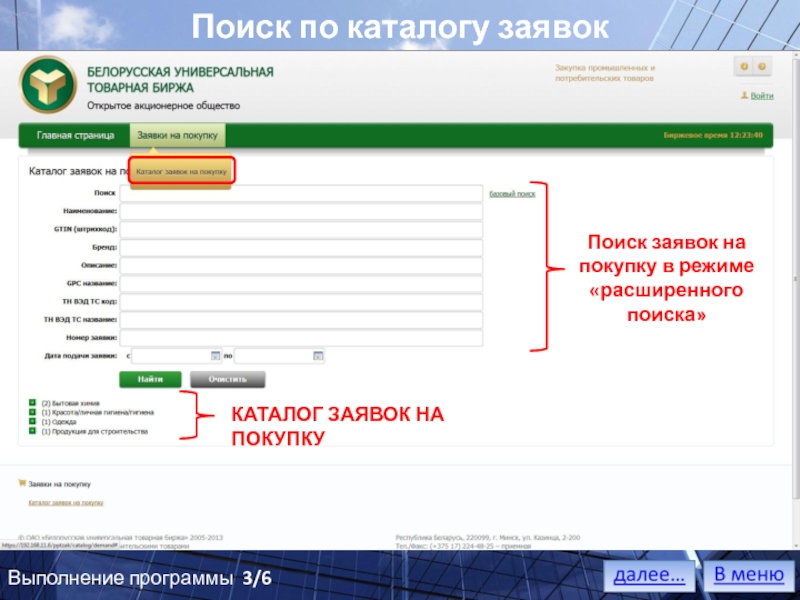
Task: Click the green Найти button
Action: click(x=150, y=379)
